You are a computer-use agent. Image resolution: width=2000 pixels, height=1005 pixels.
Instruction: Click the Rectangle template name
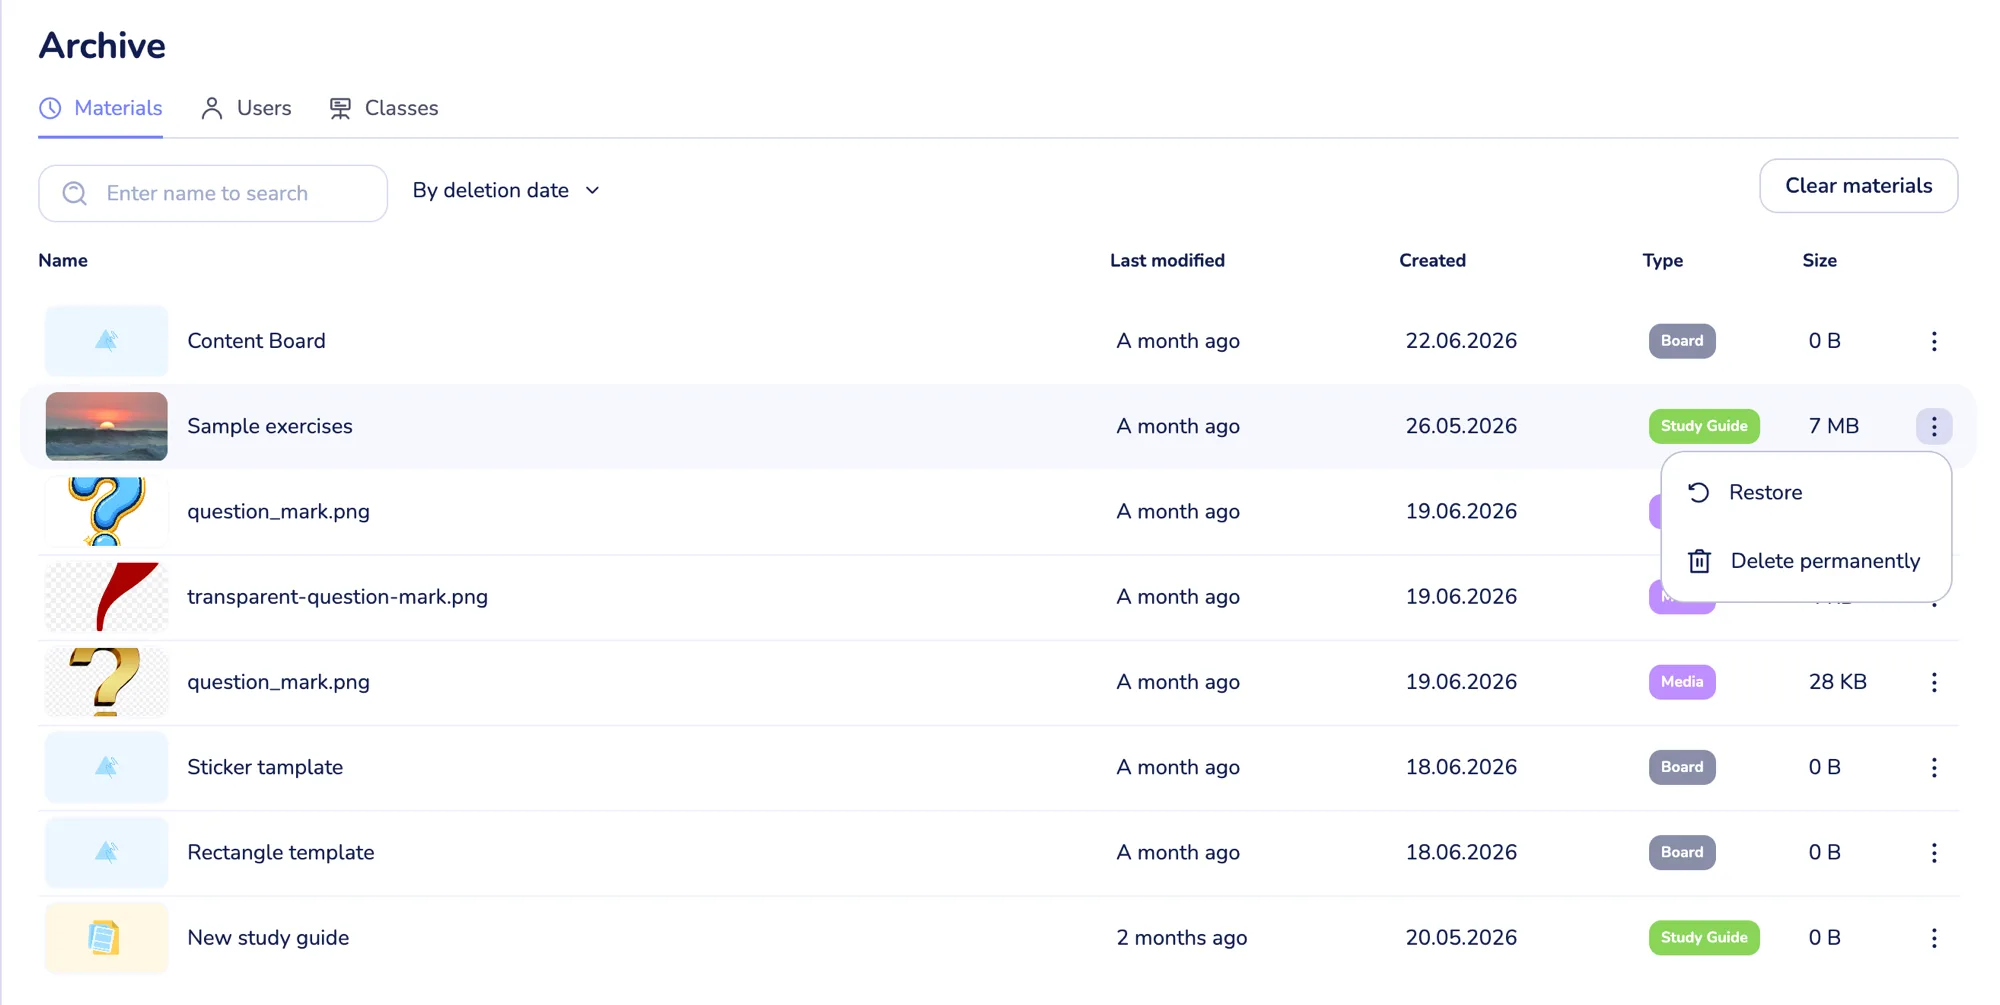click(281, 853)
